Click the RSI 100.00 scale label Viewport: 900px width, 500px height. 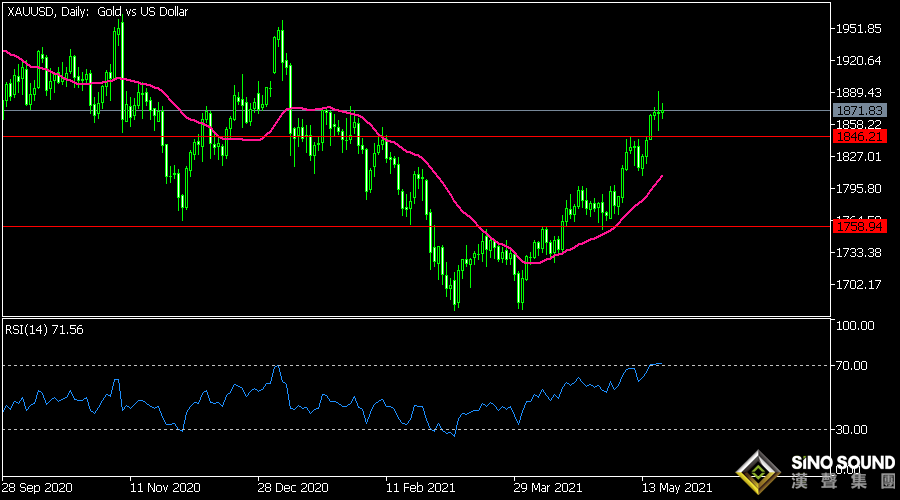[x=856, y=326]
